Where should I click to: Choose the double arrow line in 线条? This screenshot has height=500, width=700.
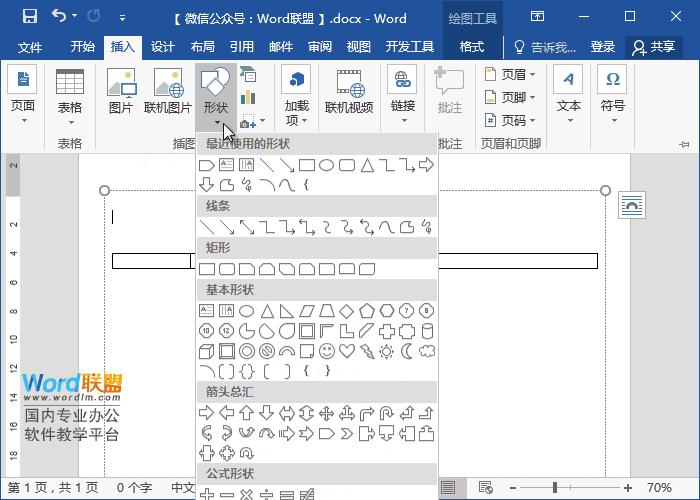click(x=246, y=227)
